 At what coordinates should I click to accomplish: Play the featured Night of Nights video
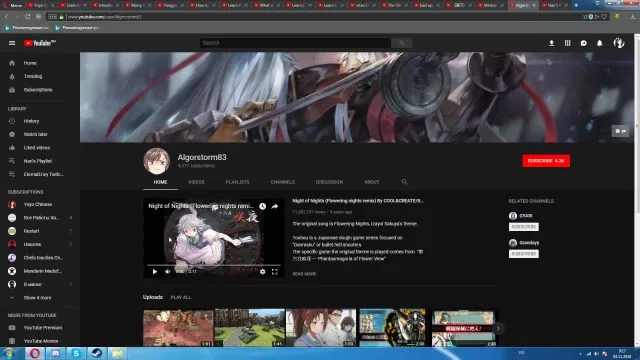coord(155,272)
